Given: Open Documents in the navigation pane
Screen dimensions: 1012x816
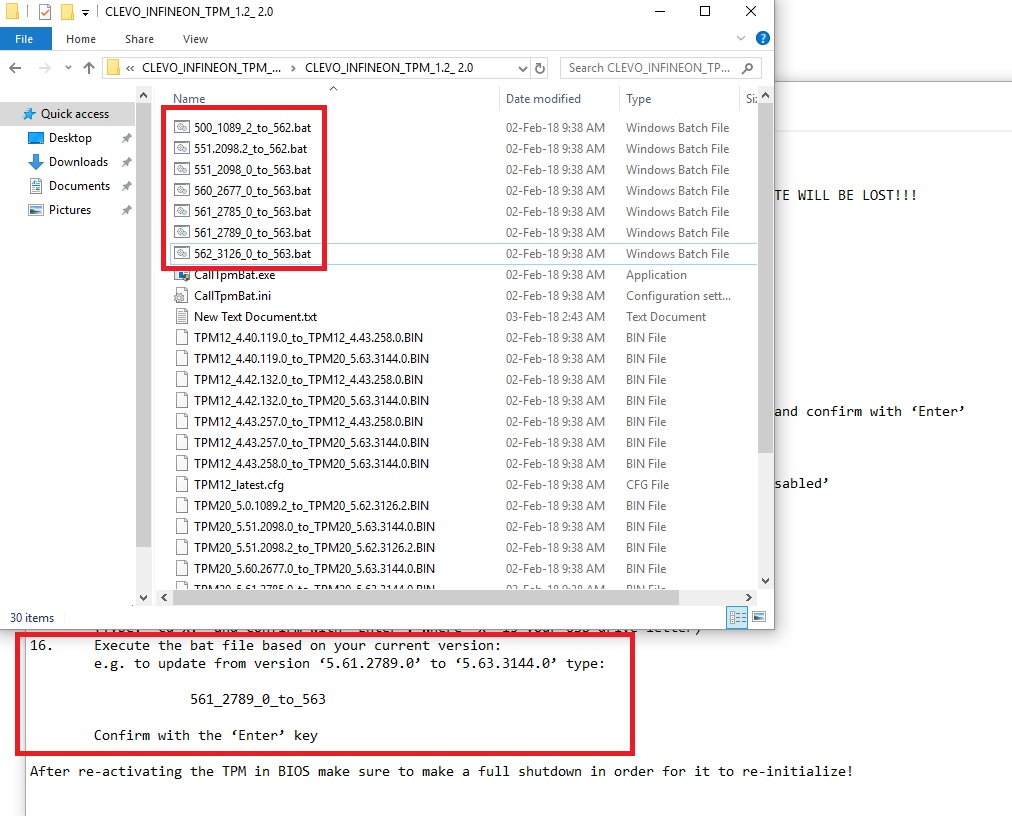Looking at the screenshot, I should (79, 186).
